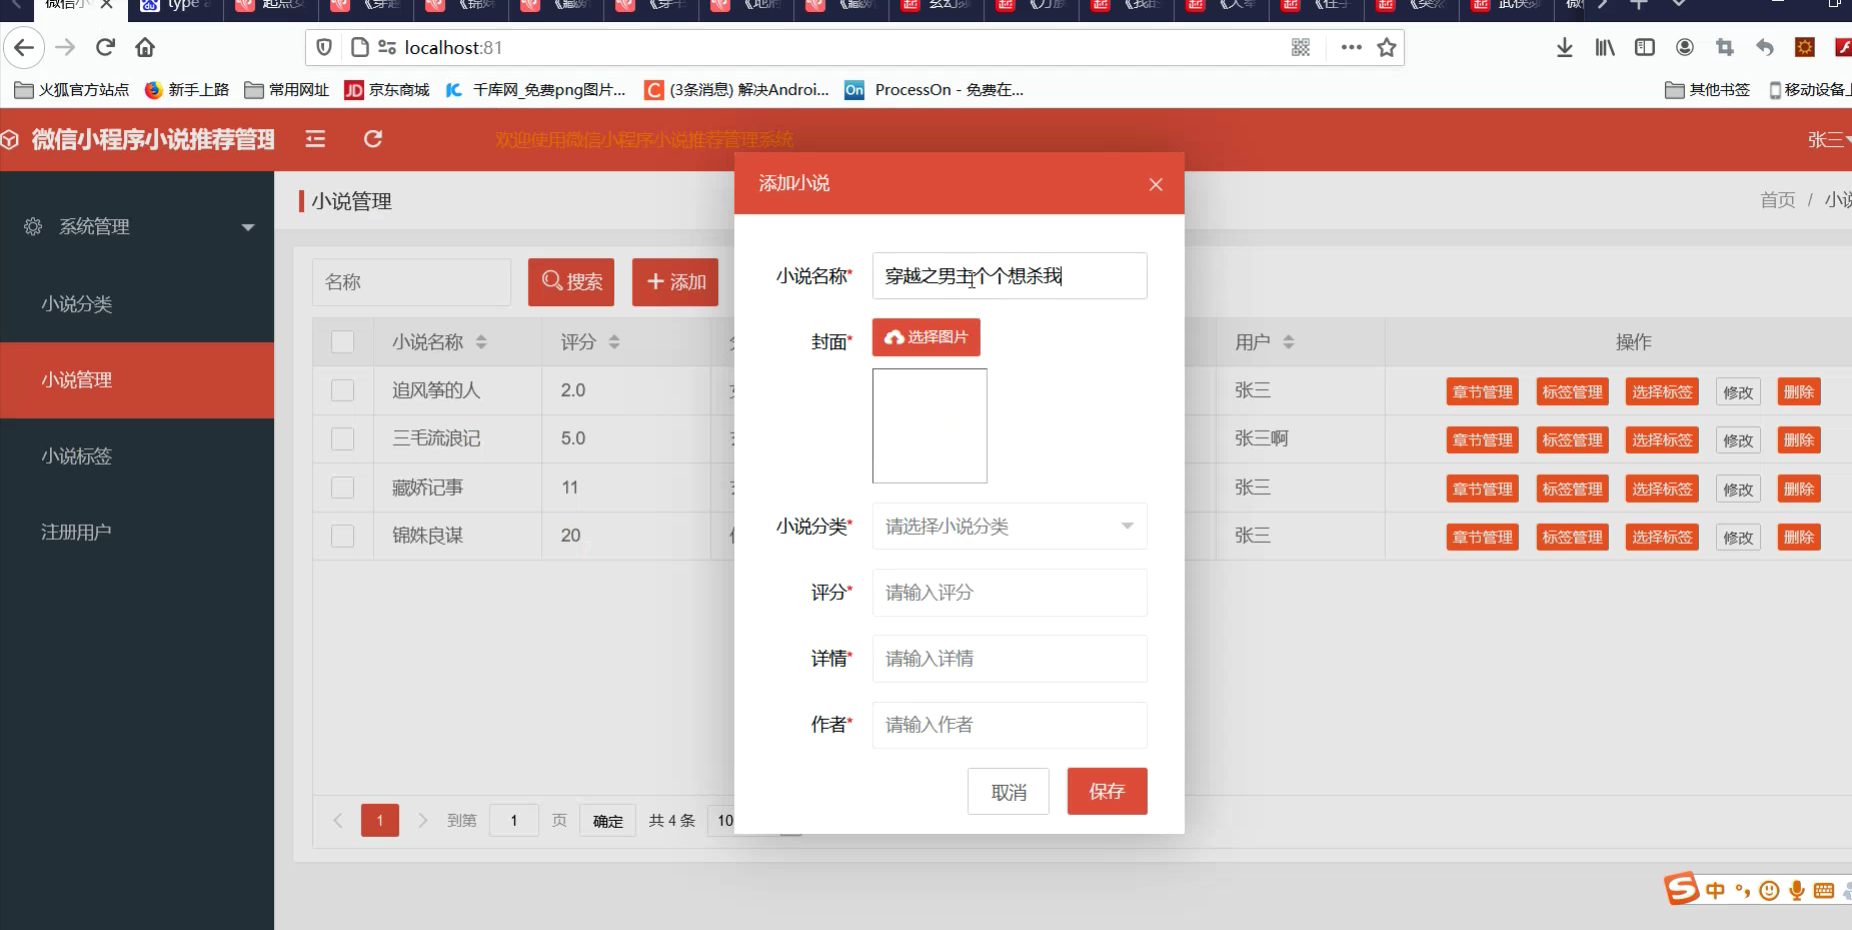Click the Sogou input method S icon
The height and width of the screenshot is (930, 1852).
tap(1681, 888)
